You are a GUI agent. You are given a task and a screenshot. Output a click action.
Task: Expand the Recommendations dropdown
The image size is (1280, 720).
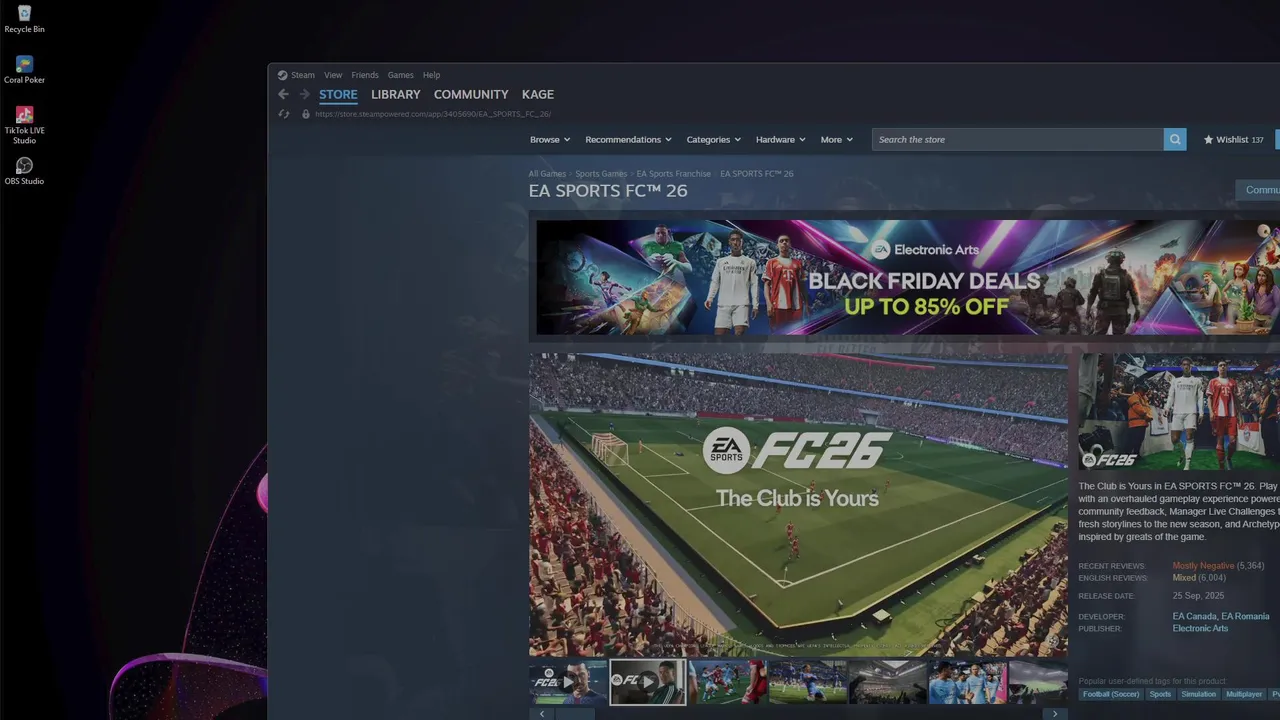[628, 140]
